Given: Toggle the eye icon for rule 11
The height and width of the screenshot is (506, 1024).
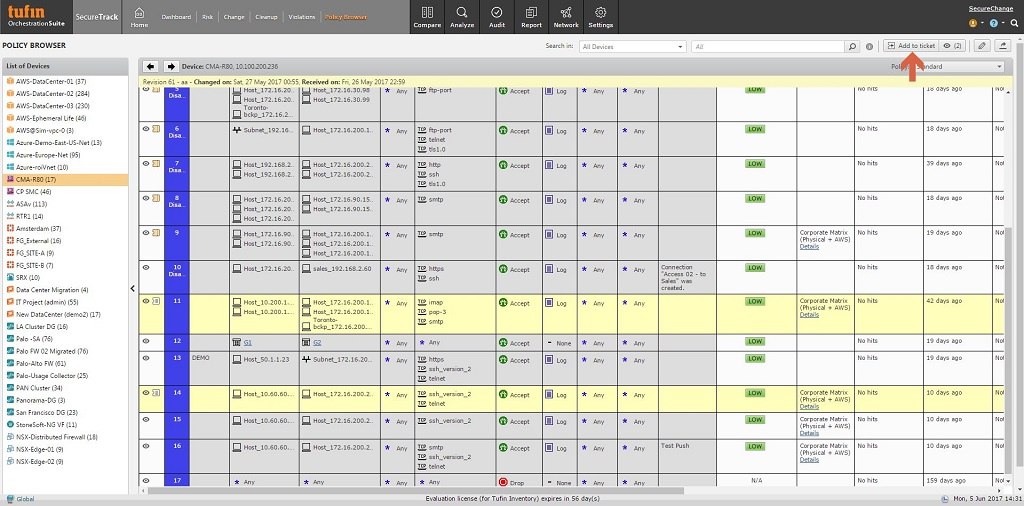Looking at the screenshot, I should tap(146, 302).
